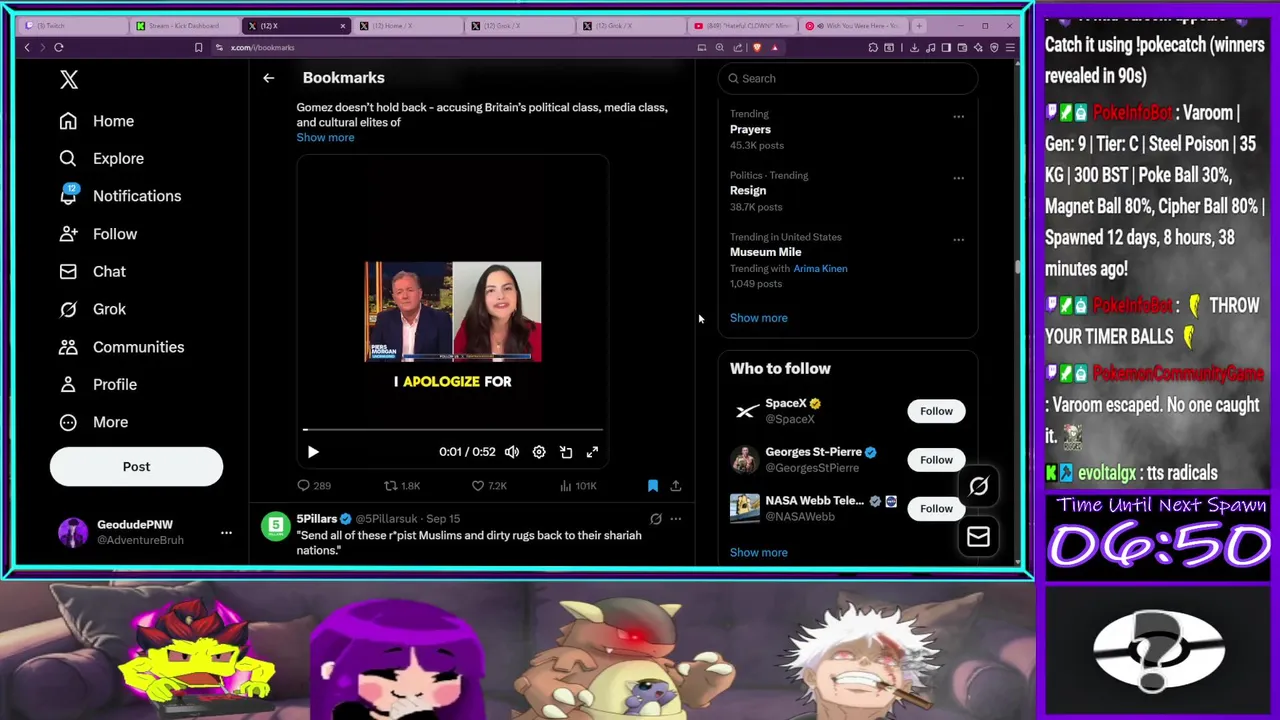The height and width of the screenshot is (720, 1280).
Task: Enter fullscreen on the video
Action: (x=592, y=452)
